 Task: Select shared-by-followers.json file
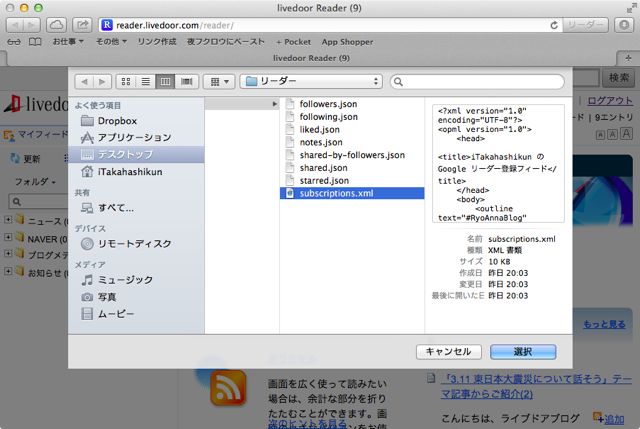click(x=352, y=155)
